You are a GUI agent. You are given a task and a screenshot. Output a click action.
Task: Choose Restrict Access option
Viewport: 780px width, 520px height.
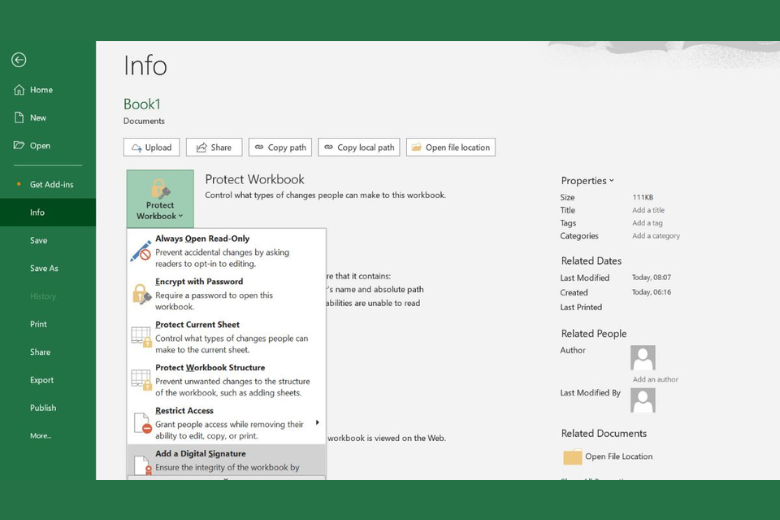coord(226,423)
